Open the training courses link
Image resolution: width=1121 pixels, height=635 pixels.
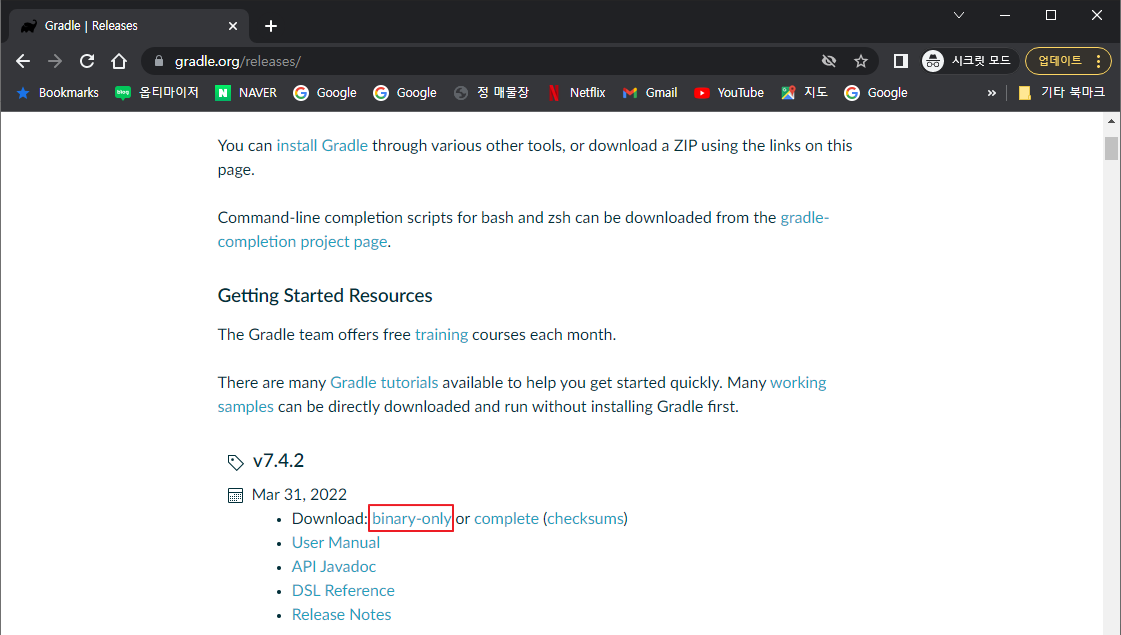click(441, 335)
